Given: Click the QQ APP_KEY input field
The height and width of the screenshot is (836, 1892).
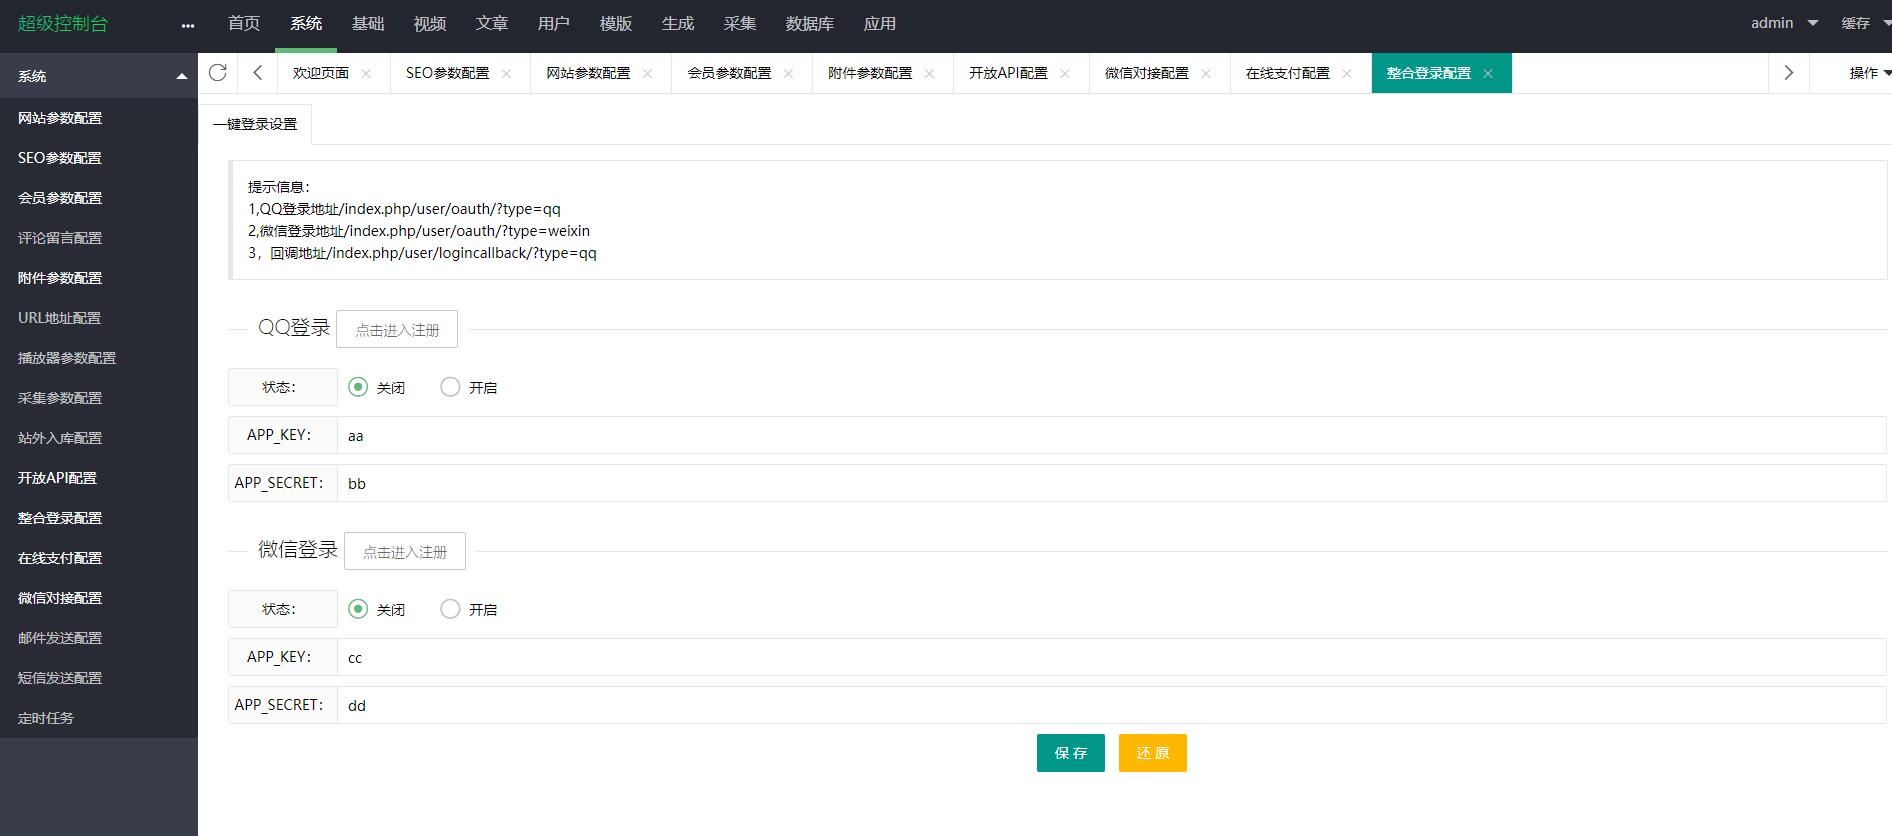Looking at the screenshot, I should click(1110, 436).
